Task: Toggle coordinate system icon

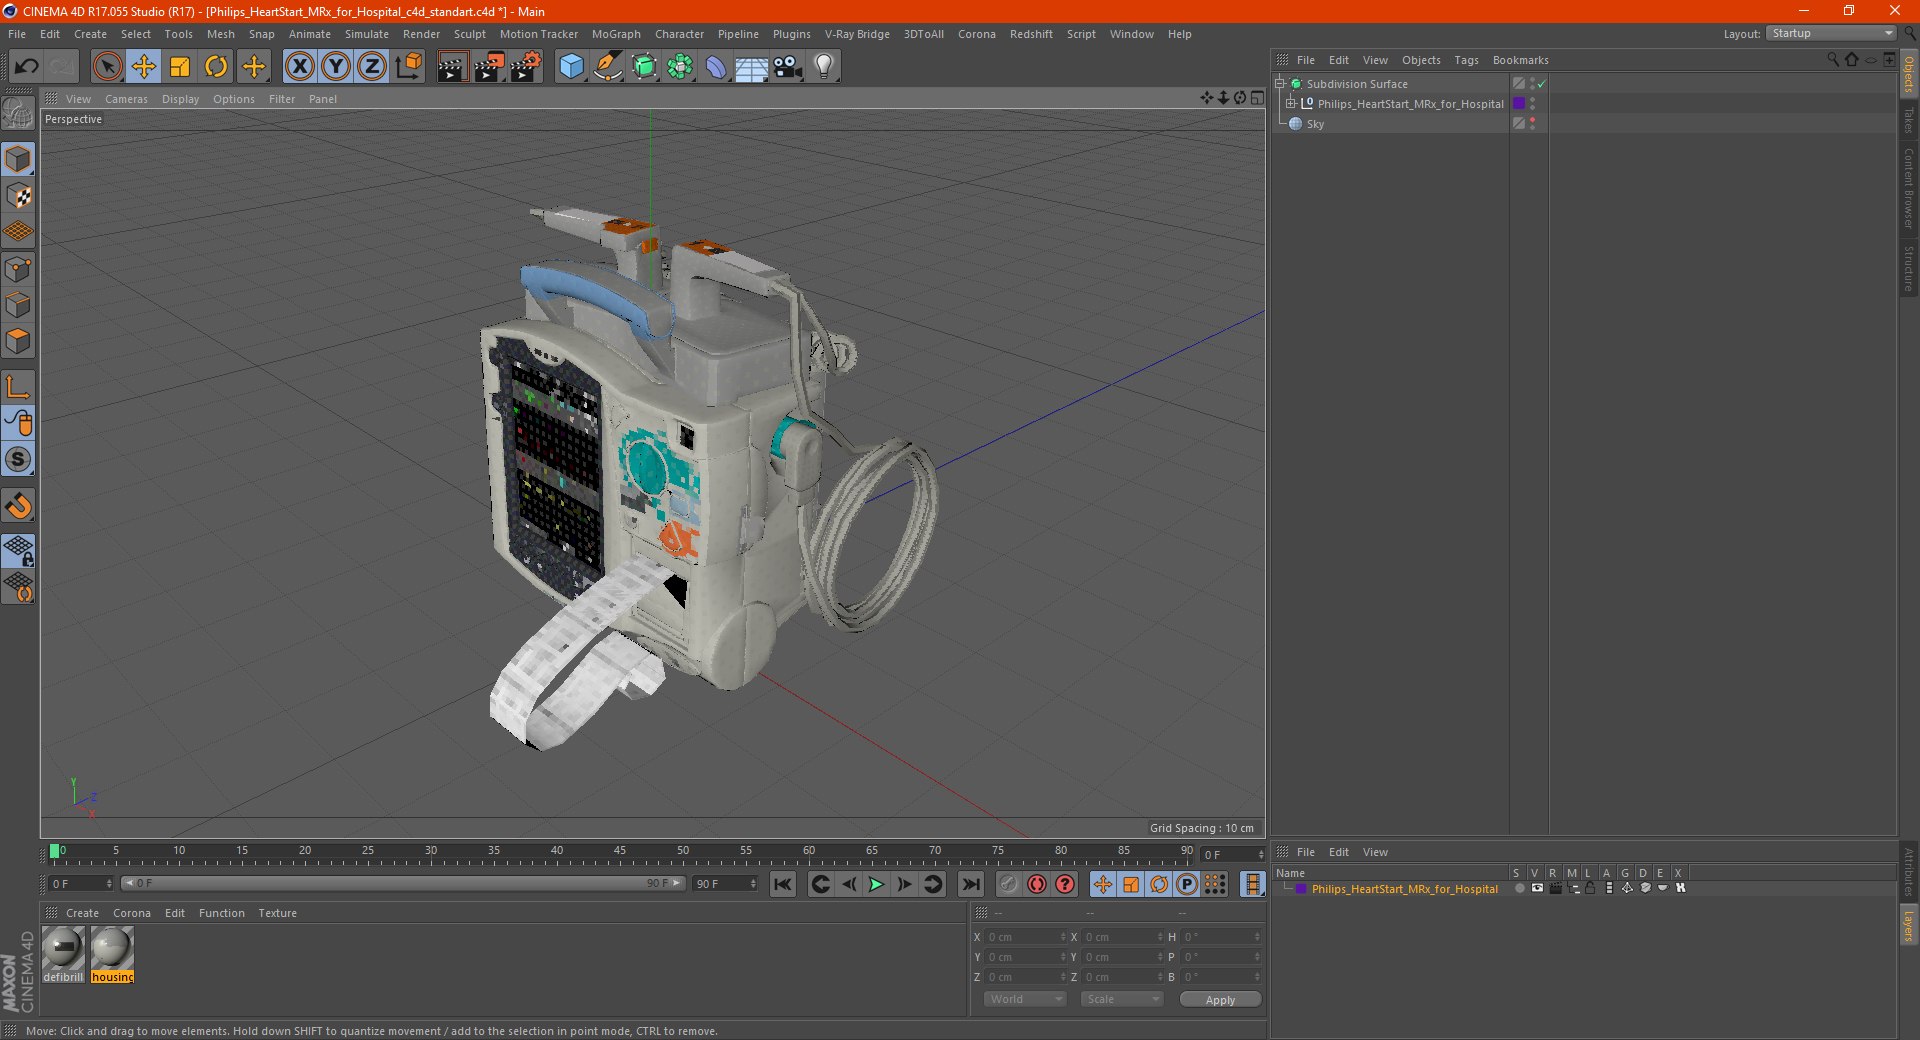Action: pos(409,67)
